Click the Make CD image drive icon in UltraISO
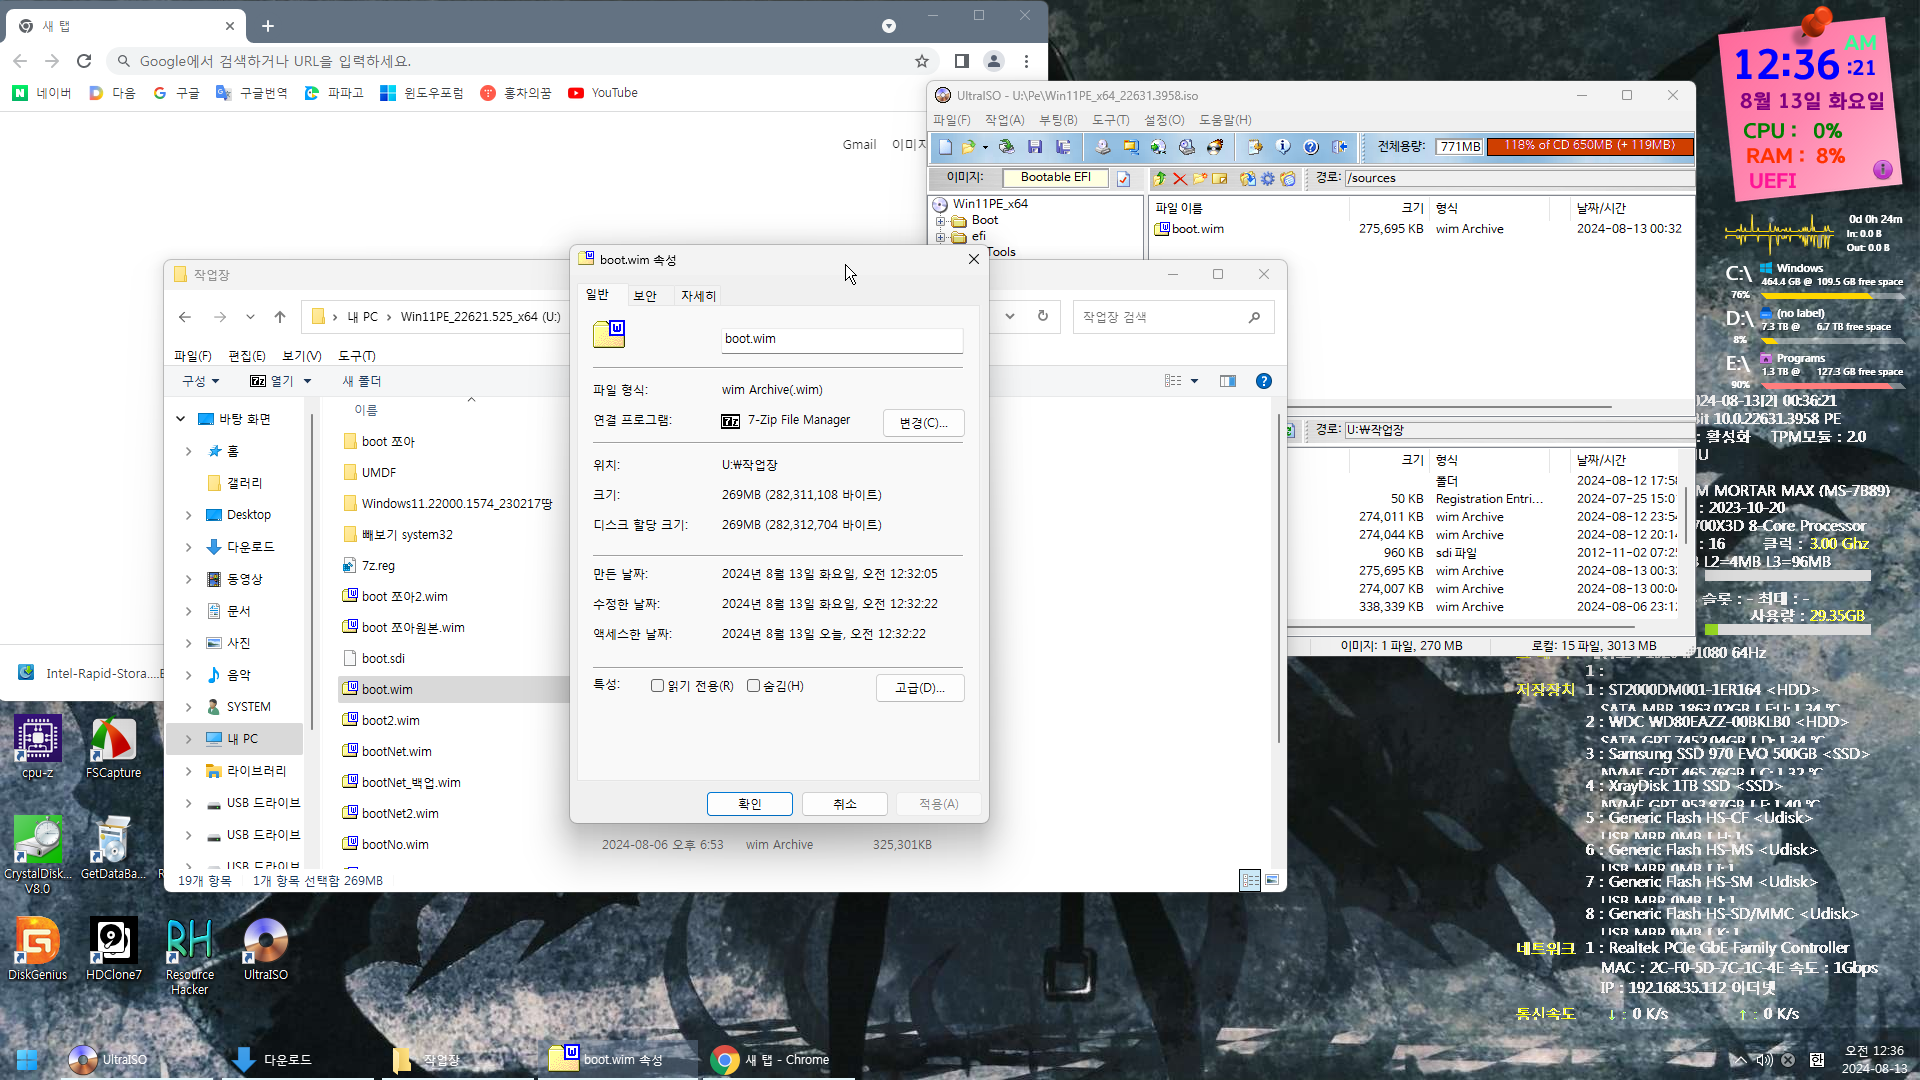The height and width of the screenshot is (1080, 1920). pyautogui.click(x=1103, y=147)
